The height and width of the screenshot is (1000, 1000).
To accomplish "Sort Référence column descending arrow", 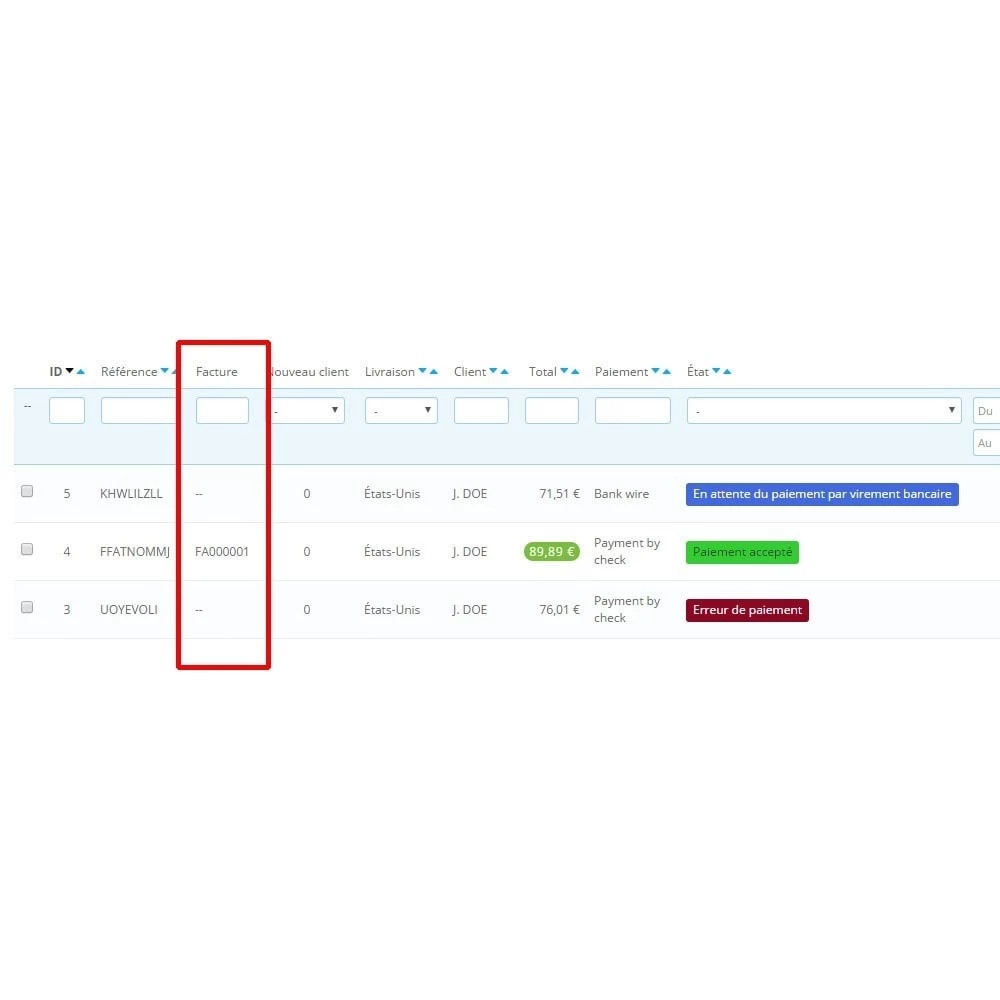I will point(165,371).
